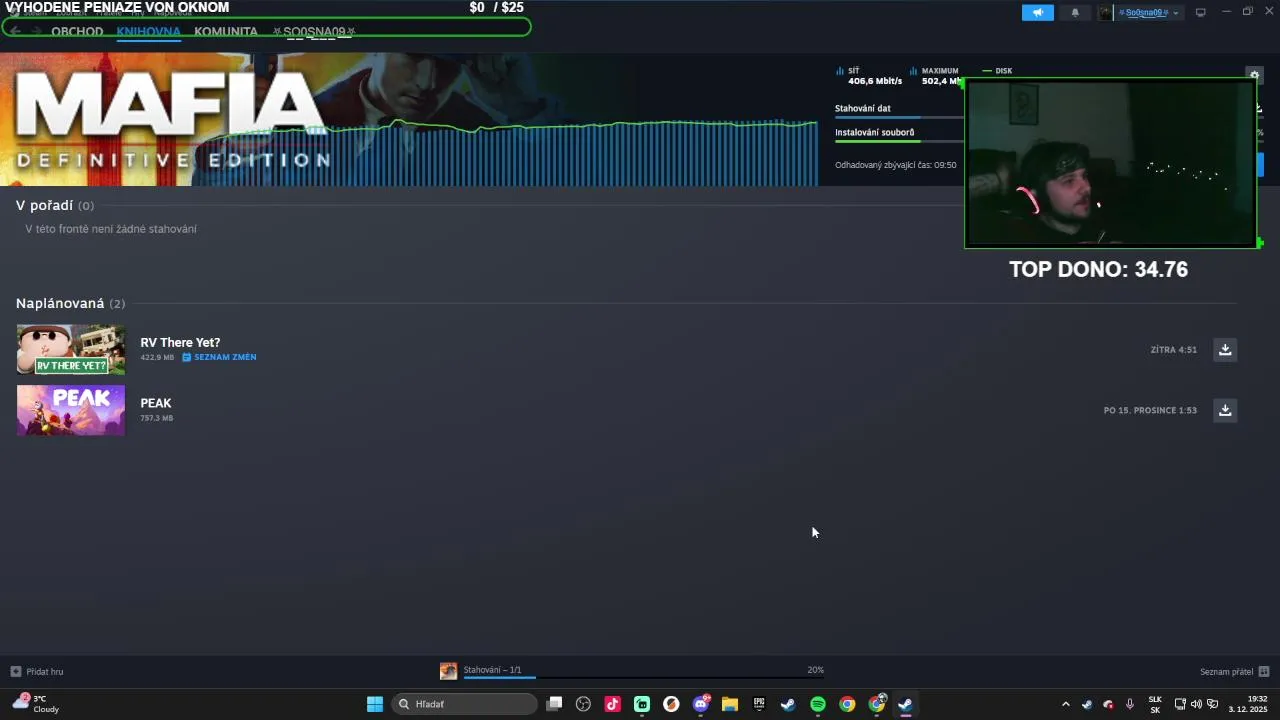Open File Explorer from taskbar
Viewport: 1280px width, 720px height.
click(730, 704)
